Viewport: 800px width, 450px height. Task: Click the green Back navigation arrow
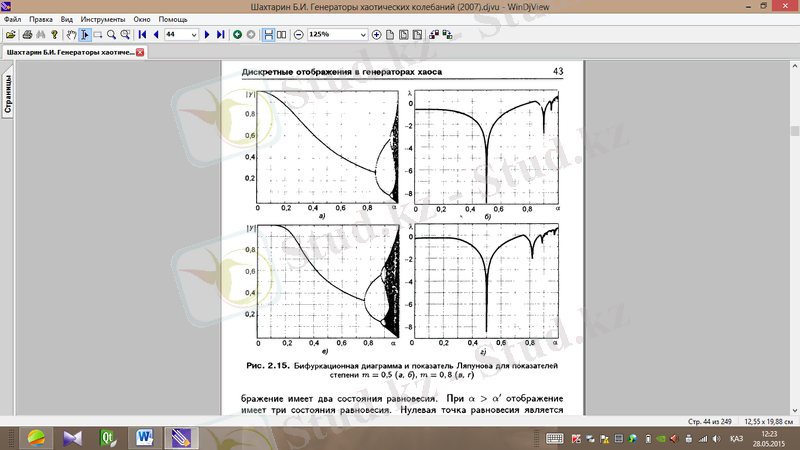tap(237, 35)
